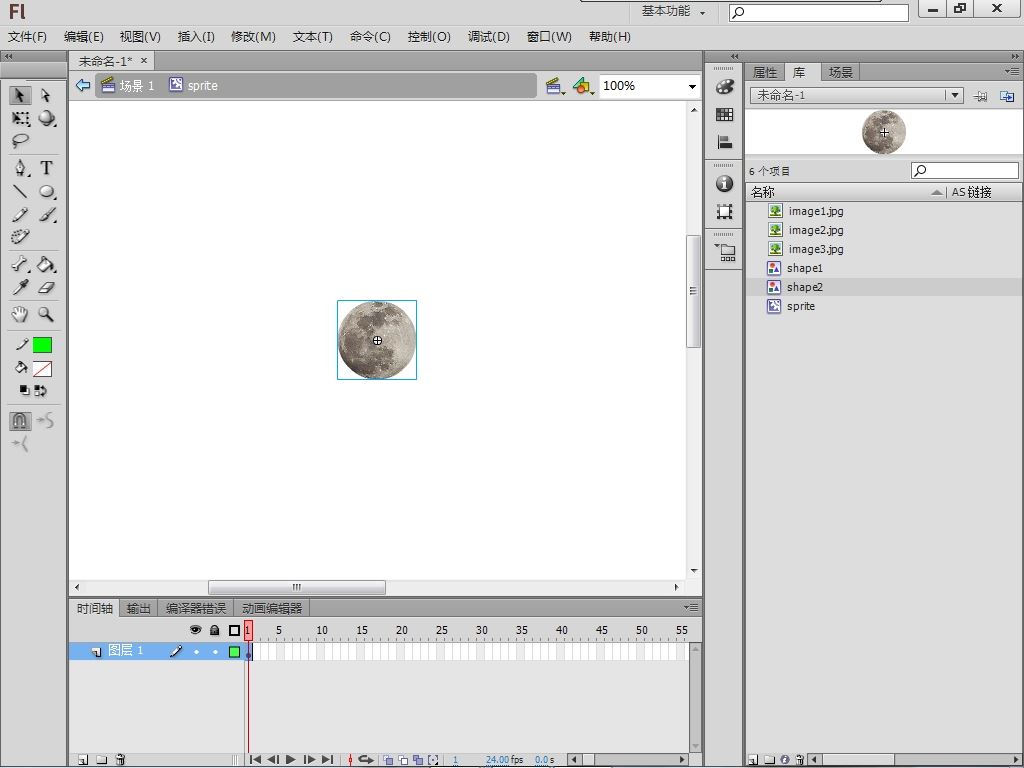Image resolution: width=1024 pixels, height=768 pixels.
Task: Switch to the 属性 panel tab
Action: [765, 72]
